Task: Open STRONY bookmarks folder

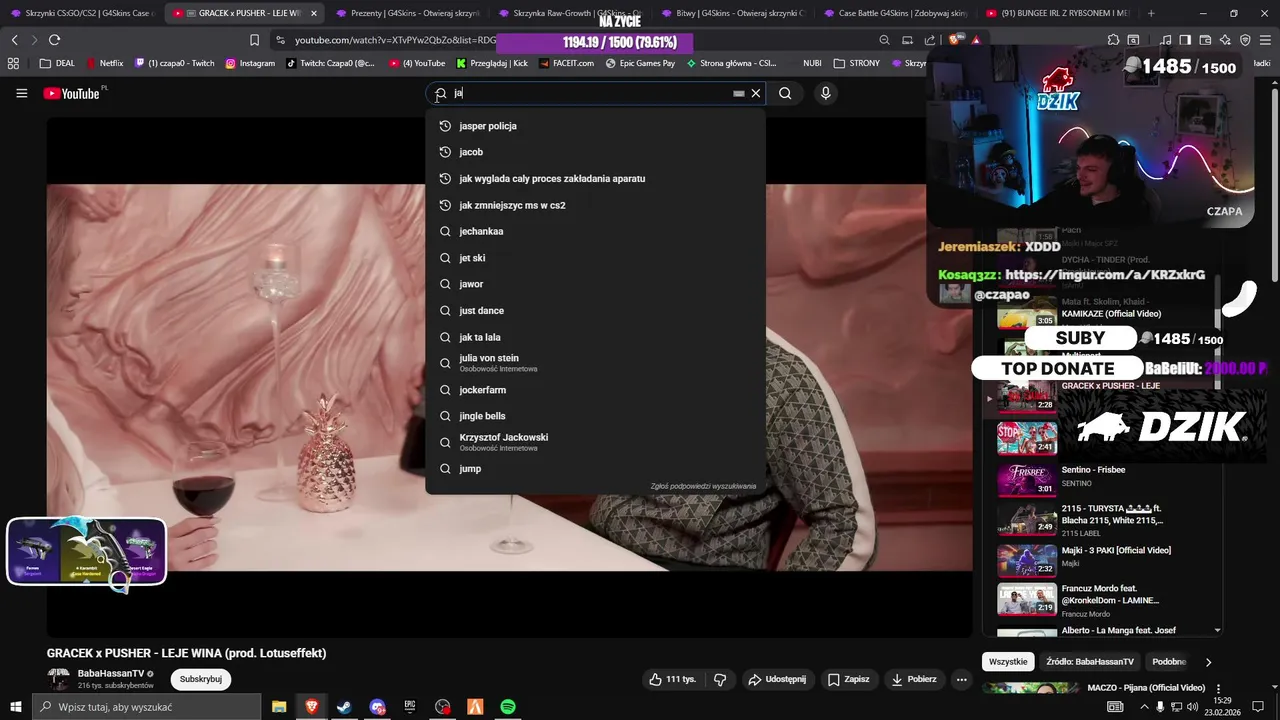Action: (x=856, y=63)
